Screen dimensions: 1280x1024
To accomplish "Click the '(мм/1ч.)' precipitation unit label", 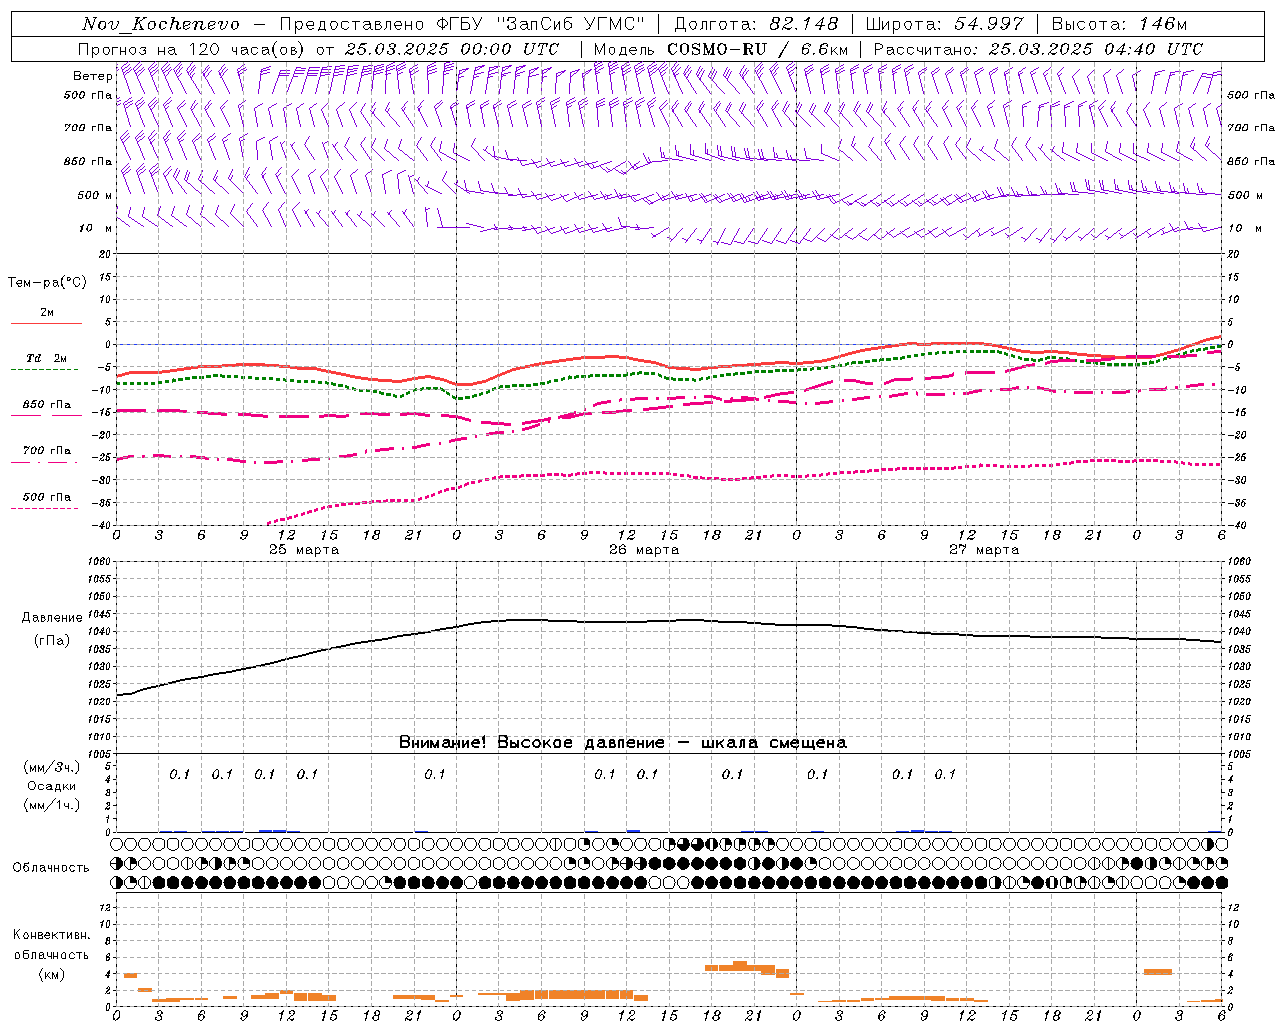I will (x=52, y=805).
